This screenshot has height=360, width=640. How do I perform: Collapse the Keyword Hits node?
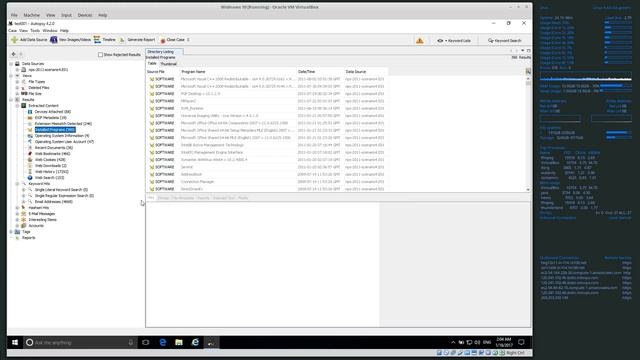(x=17, y=184)
